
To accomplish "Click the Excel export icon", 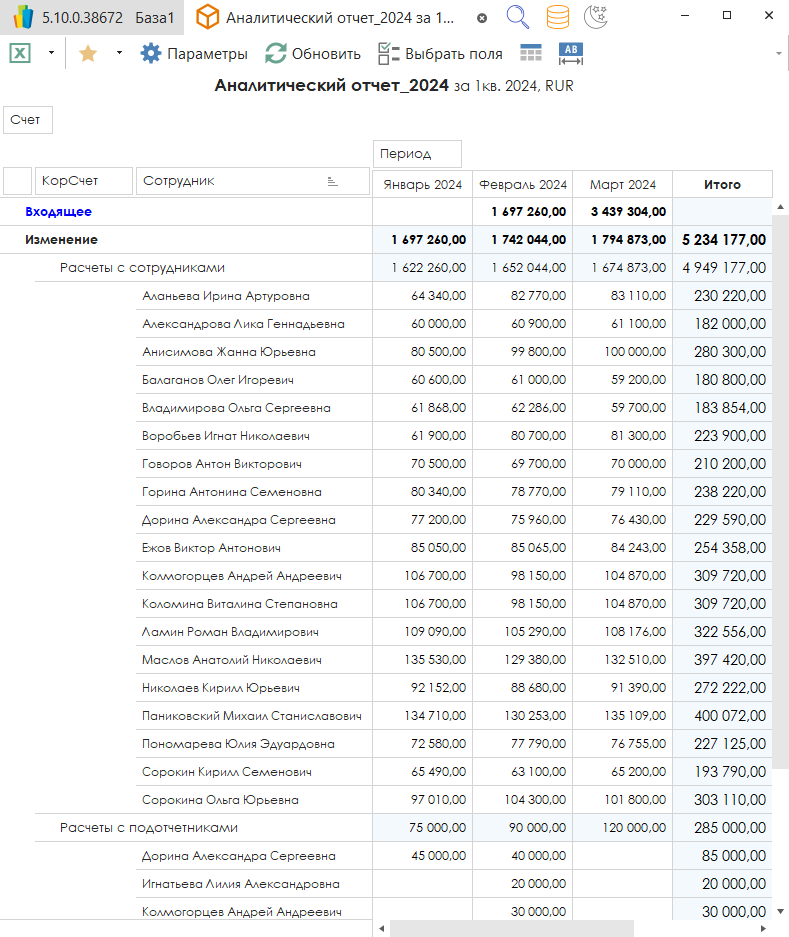I will (20, 54).
